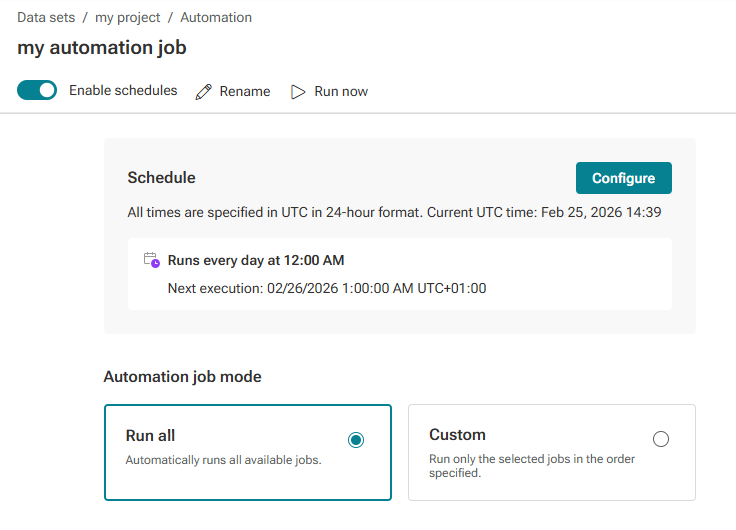The height and width of the screenshot is (530, 736).
Task: Select the Custom radio button
Action: click(x=660, y=439)
